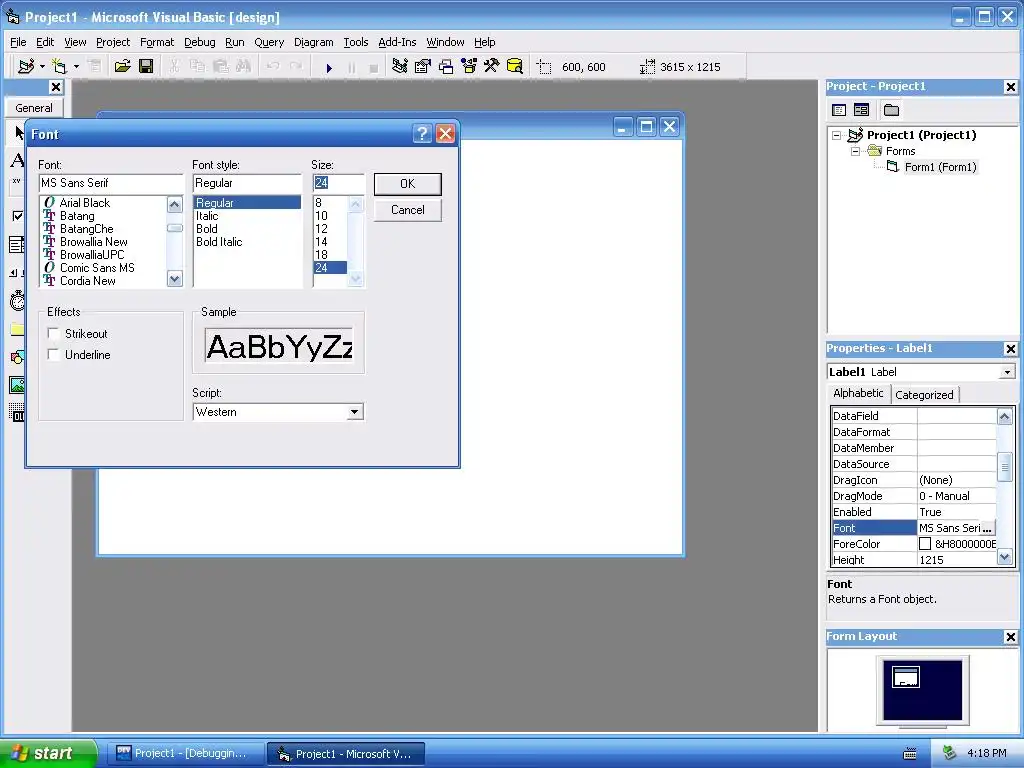Click Toggle Folders icon in Project panel

point(891,110)
